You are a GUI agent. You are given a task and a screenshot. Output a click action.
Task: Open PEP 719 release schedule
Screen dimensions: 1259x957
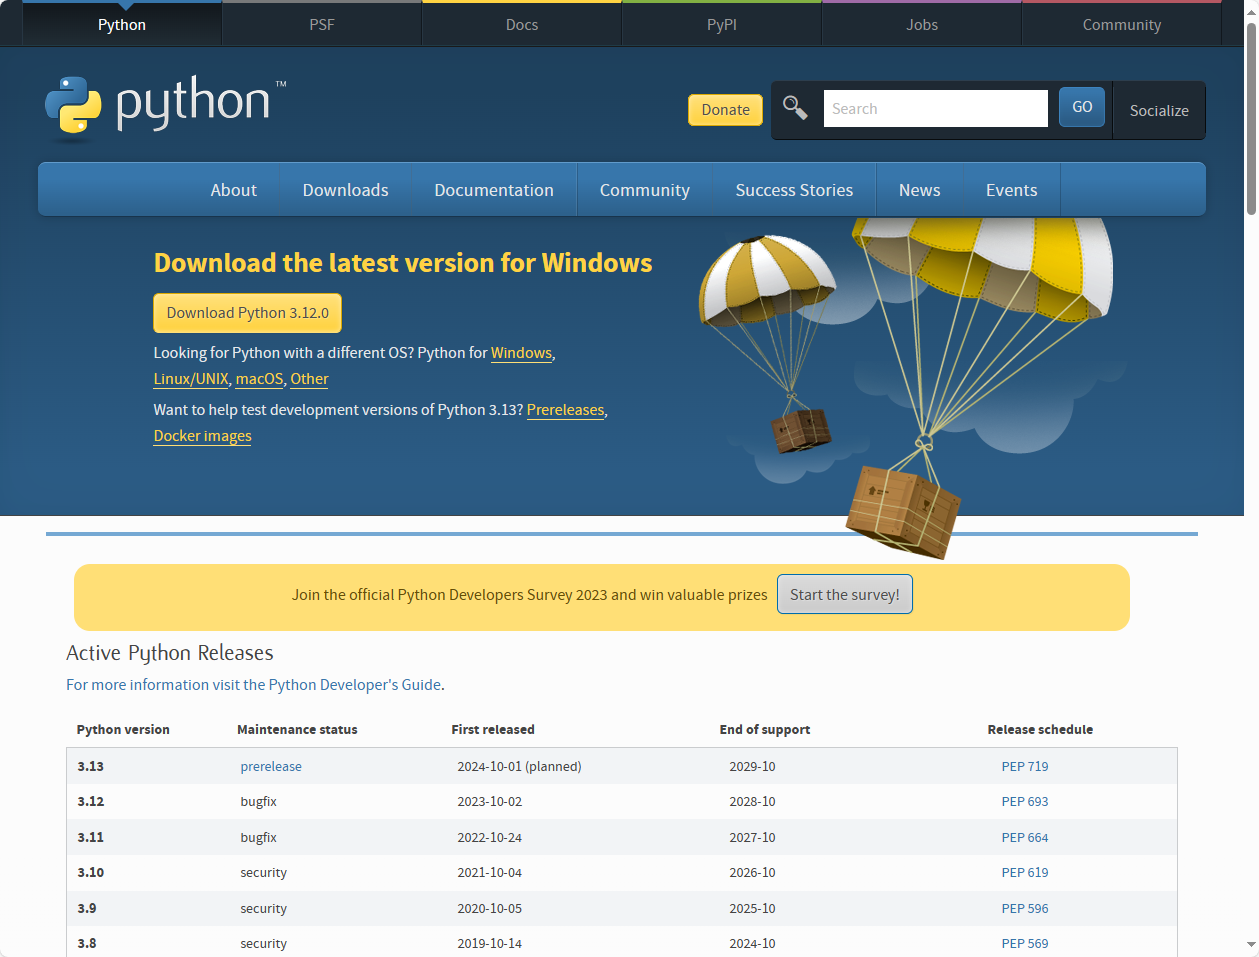point(1024,766)
